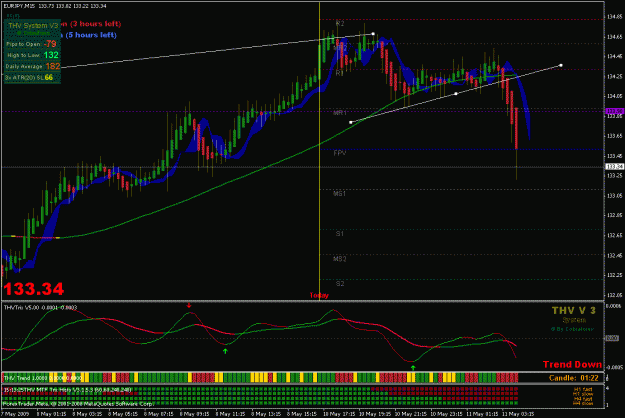Click the 'H4 slow' row label

tap(583, 403)
